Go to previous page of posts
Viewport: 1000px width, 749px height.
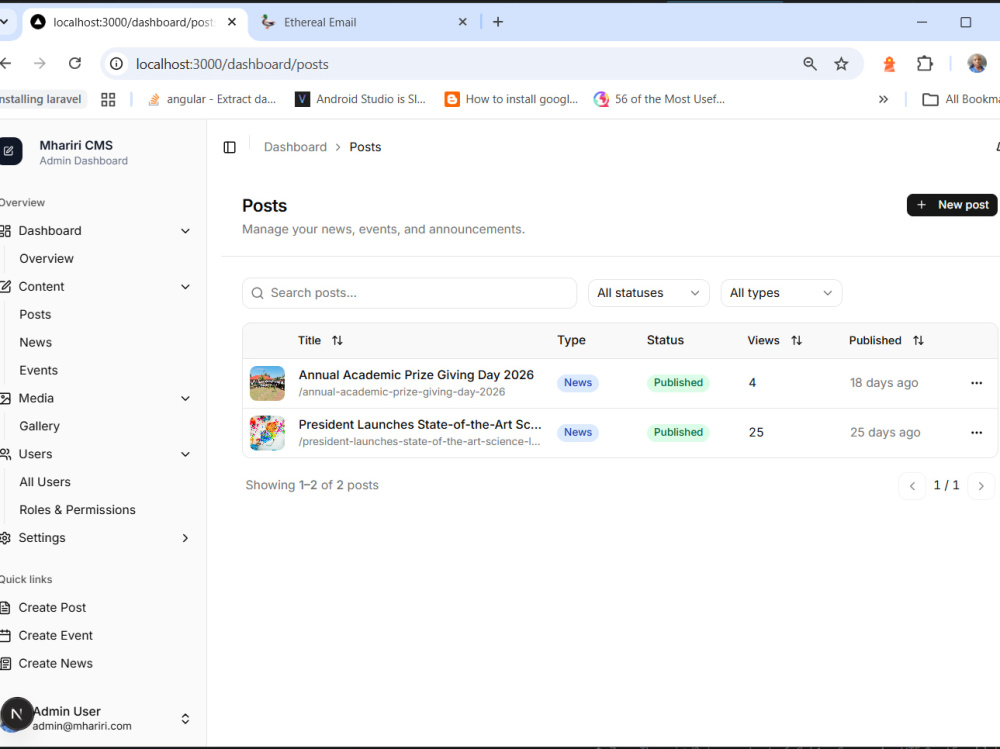[912, 486]
